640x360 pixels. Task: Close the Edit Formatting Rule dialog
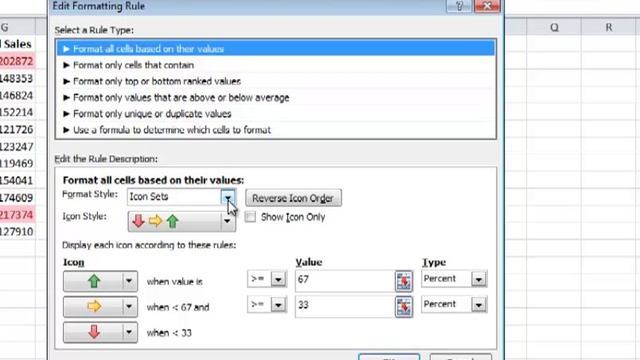tap(487, 6)
